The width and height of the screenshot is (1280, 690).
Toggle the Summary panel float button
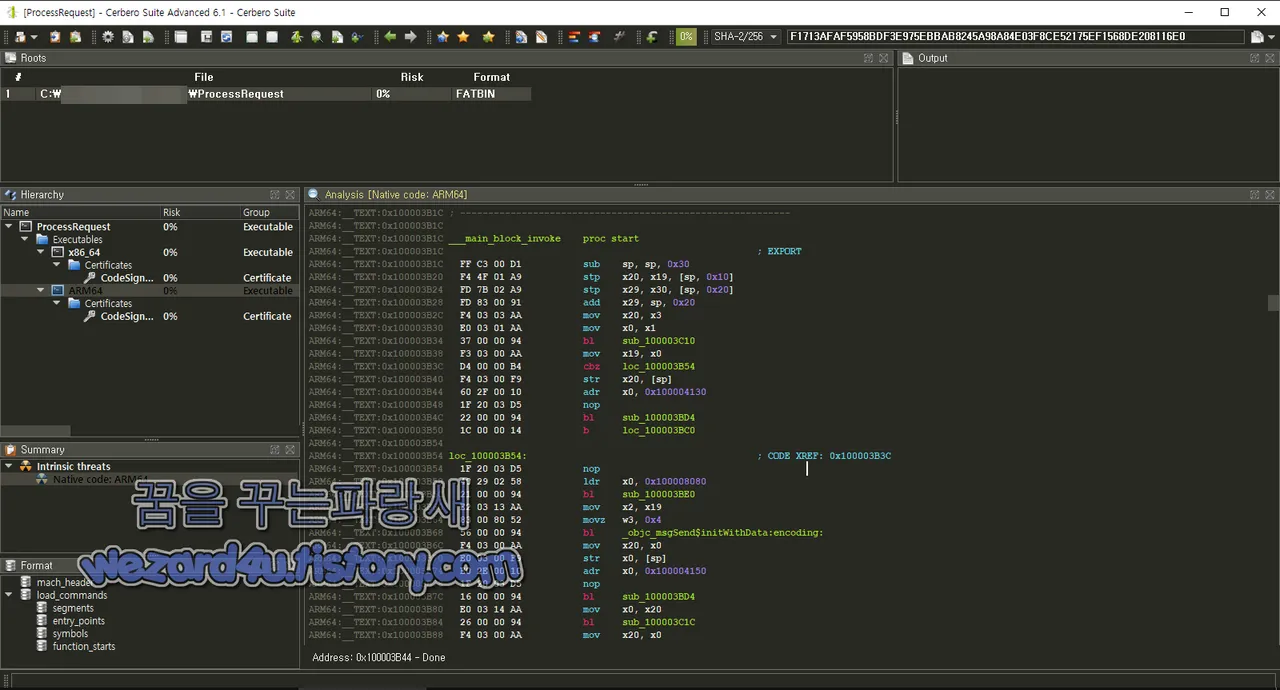(274, 449)
